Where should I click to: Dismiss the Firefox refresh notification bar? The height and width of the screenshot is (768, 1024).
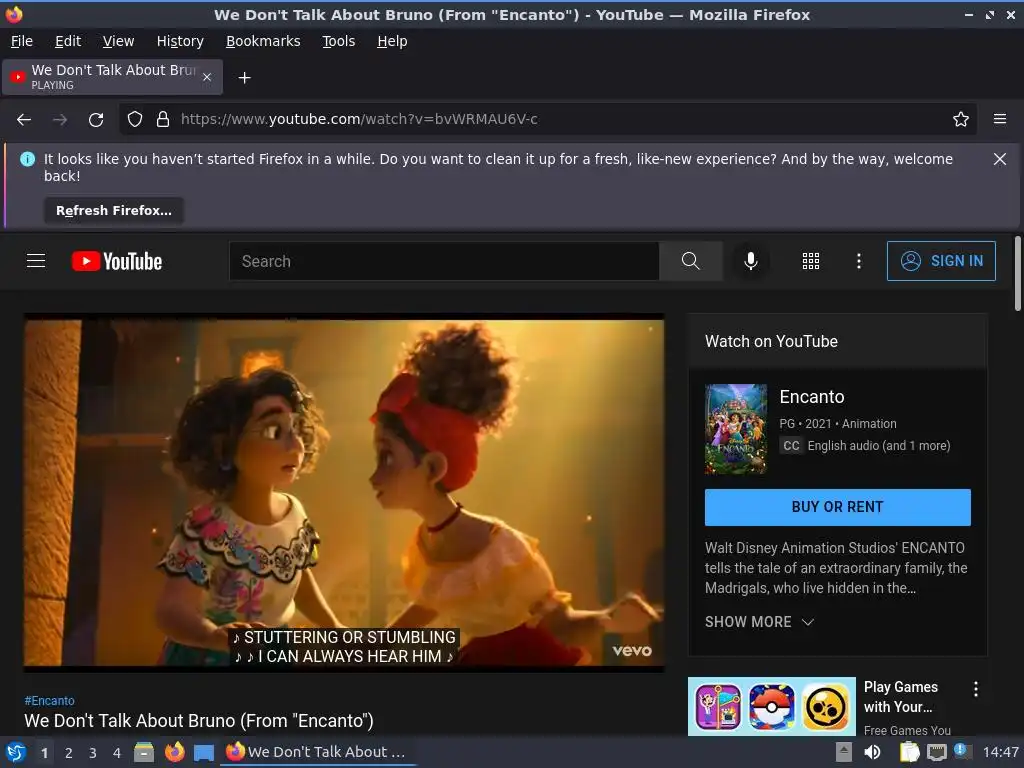click(x=1000, y=159)
